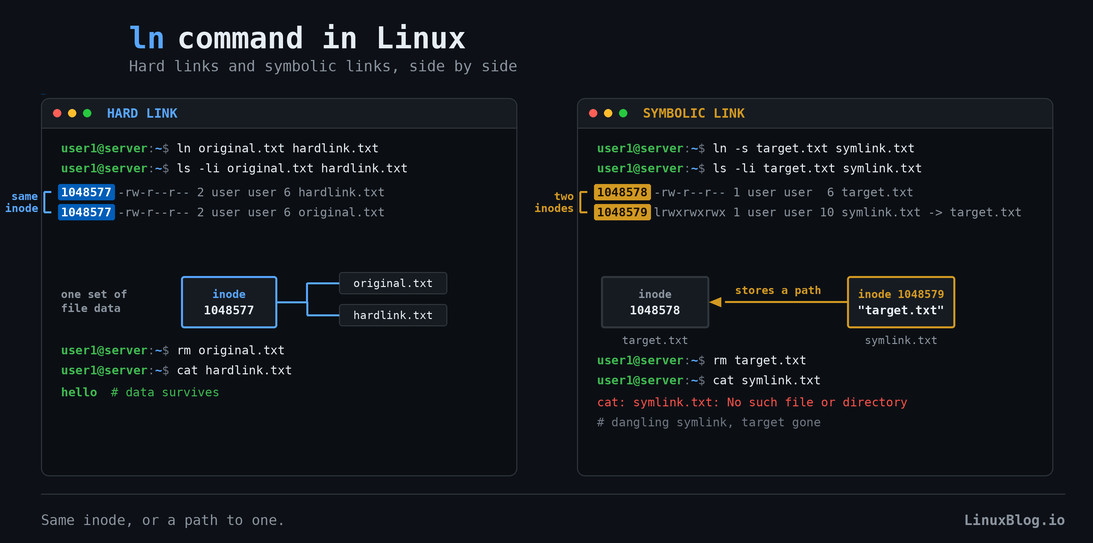This screenshot has height=543, width=1093.
Task: Select the HARD LINK window title
Action: tap(142, 114)
